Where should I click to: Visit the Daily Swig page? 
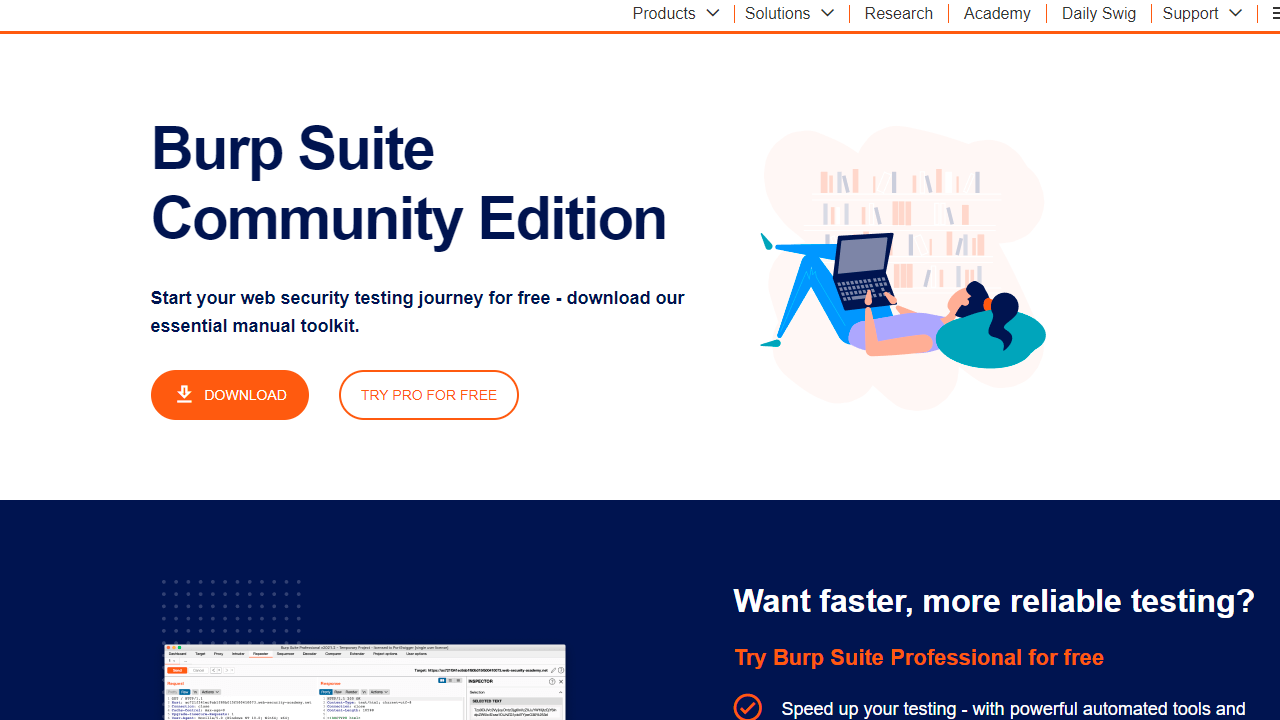pyautogui.click(x=1098, y=13)
